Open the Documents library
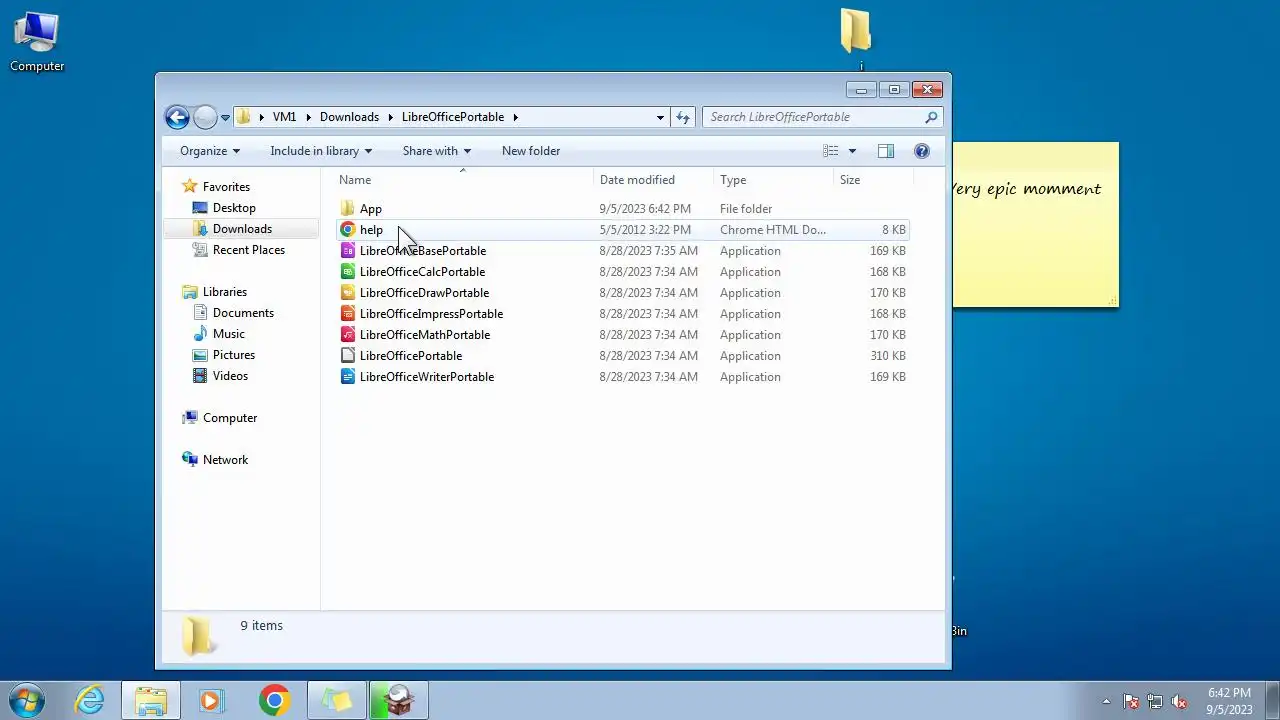The image size is (1280, 720). coord(243,313)
